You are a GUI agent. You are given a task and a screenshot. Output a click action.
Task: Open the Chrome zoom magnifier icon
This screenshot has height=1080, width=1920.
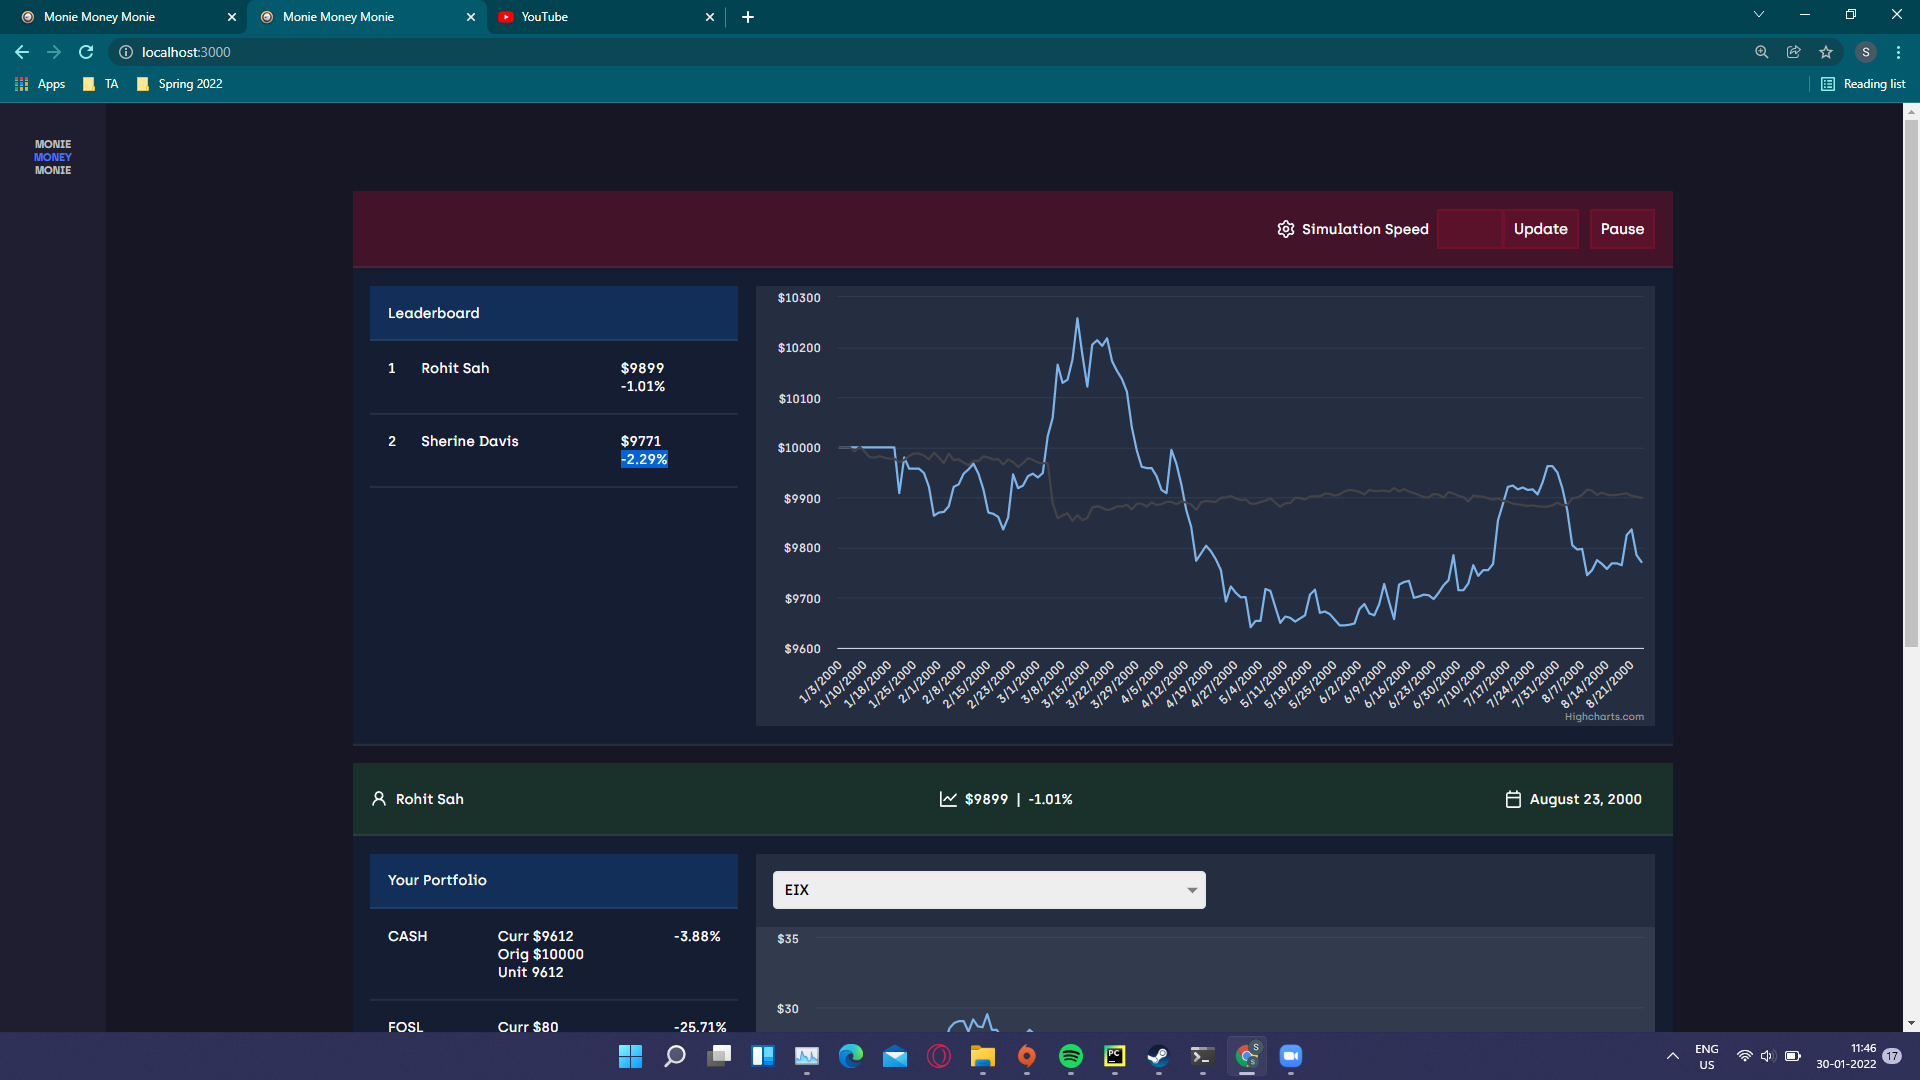click(1762, 52)
